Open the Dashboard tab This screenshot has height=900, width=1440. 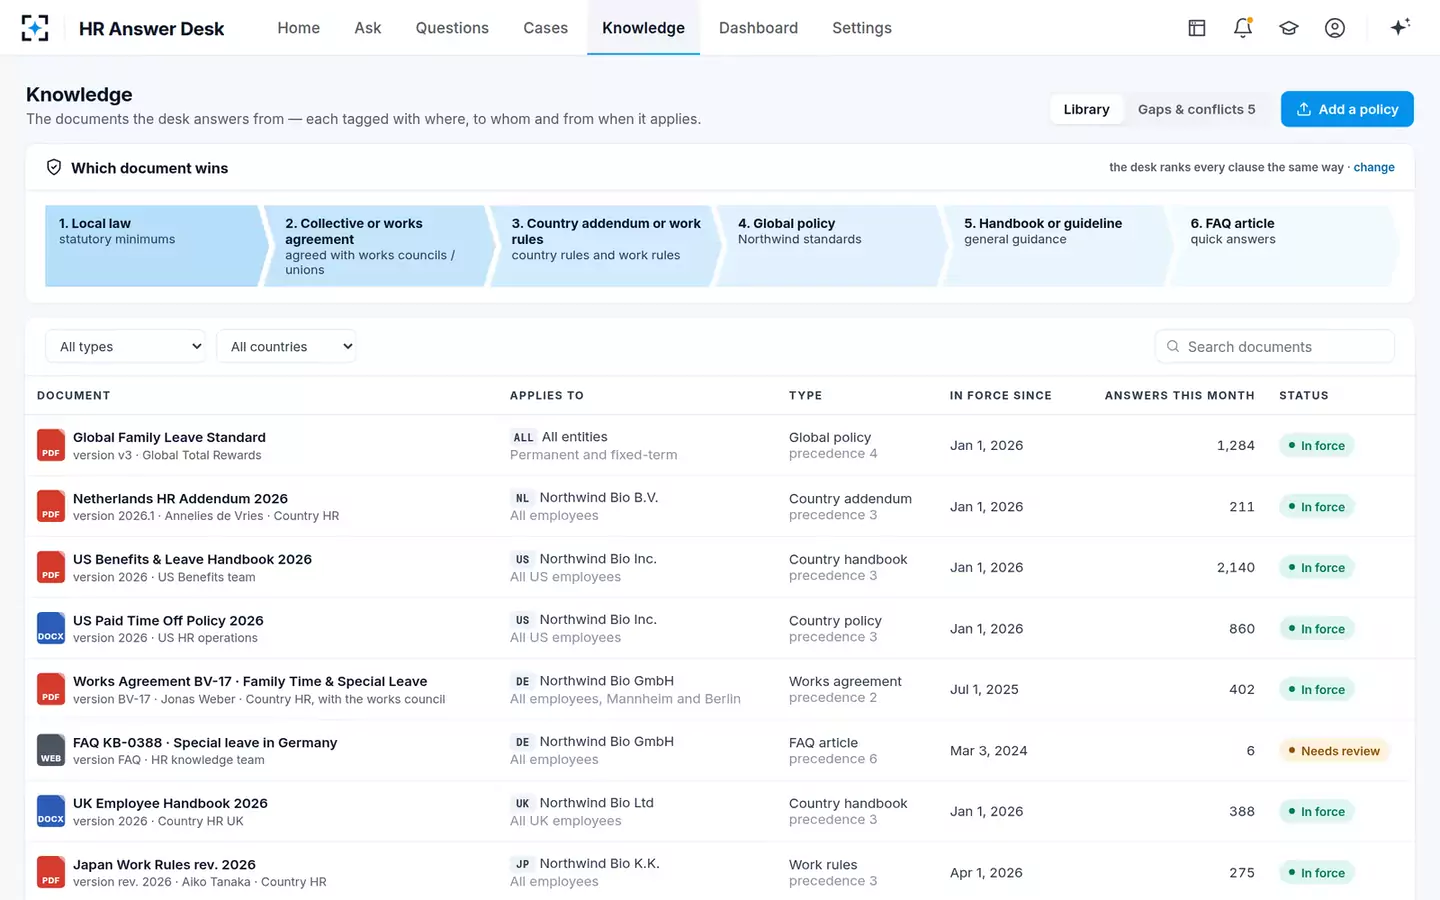[759, 28]
